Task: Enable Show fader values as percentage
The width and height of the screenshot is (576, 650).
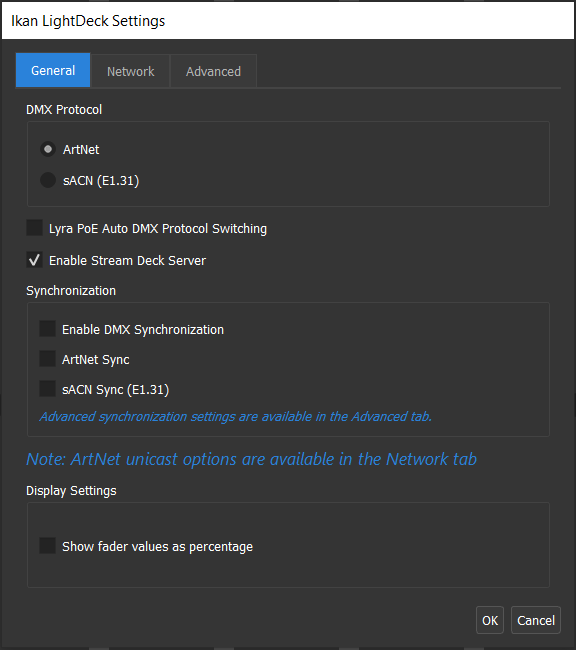Action: tap(47, 546)
